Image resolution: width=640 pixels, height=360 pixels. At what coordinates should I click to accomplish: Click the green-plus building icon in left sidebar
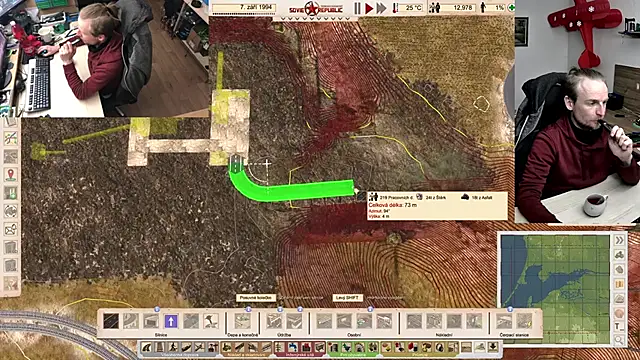11,193
